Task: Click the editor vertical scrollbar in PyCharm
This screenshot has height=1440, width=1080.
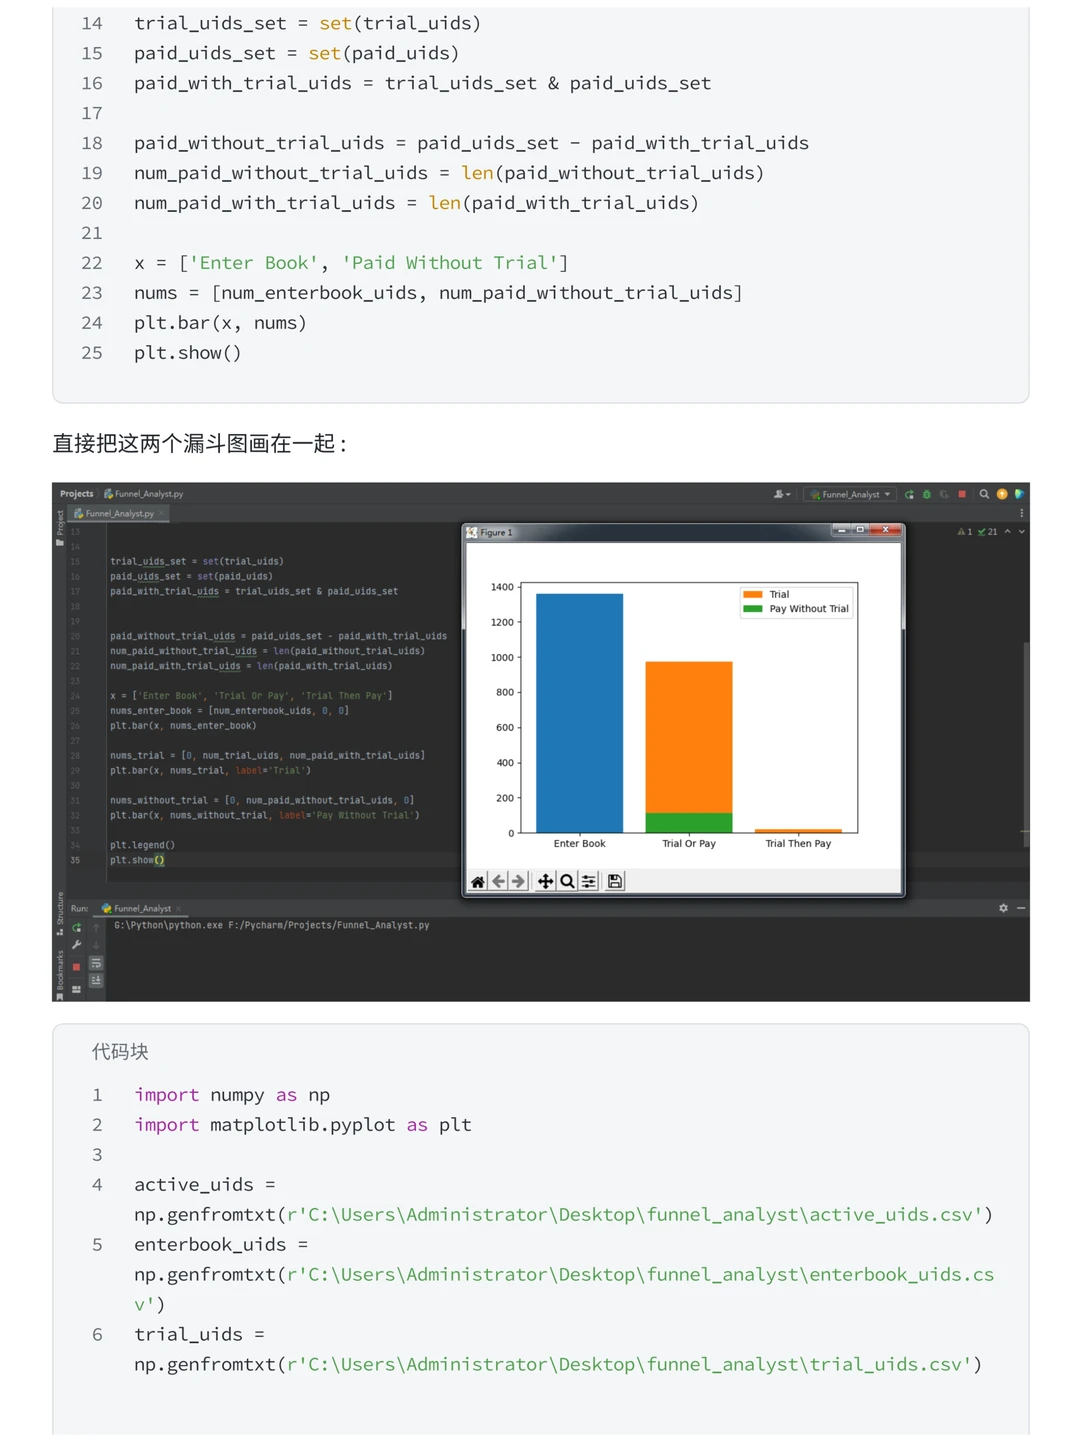Action: (1026, 744)
